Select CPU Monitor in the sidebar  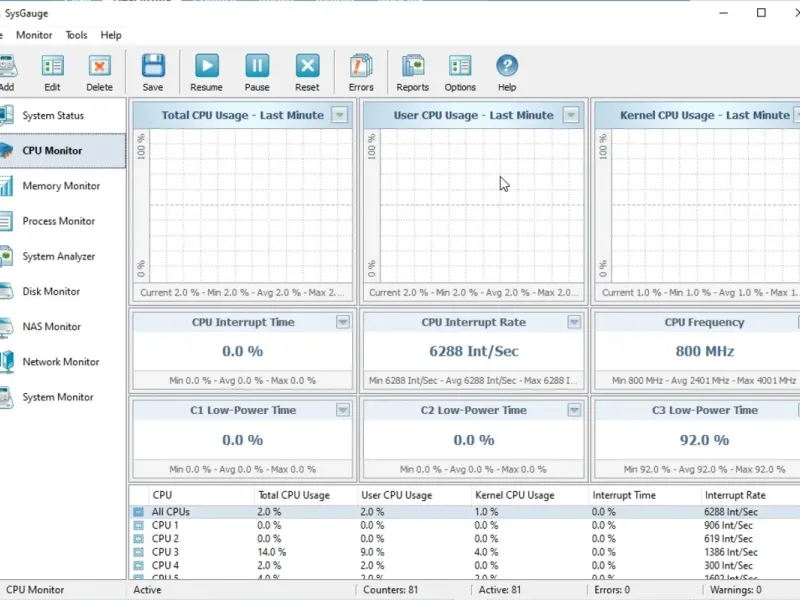click(x=52, y=151)
